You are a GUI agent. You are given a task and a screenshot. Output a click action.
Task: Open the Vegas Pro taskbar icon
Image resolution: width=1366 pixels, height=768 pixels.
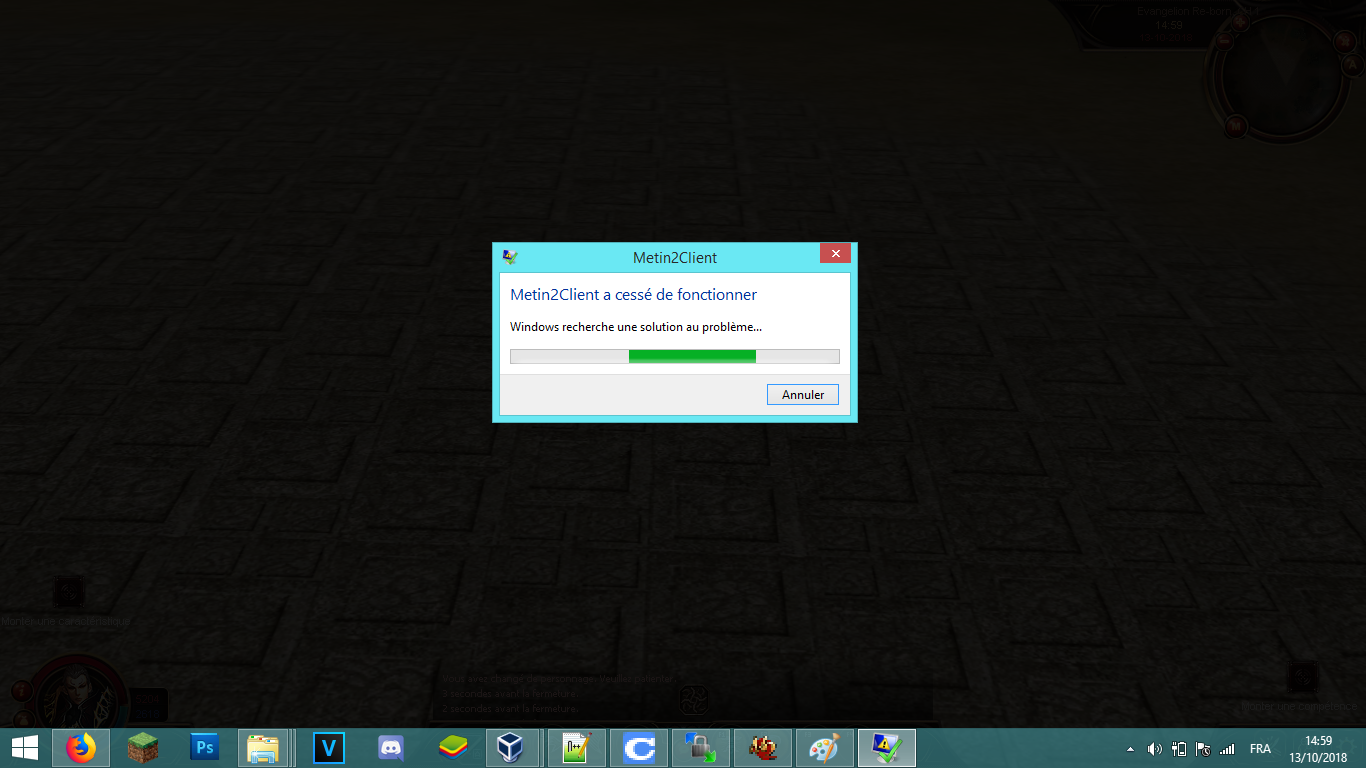coord(329,748)
